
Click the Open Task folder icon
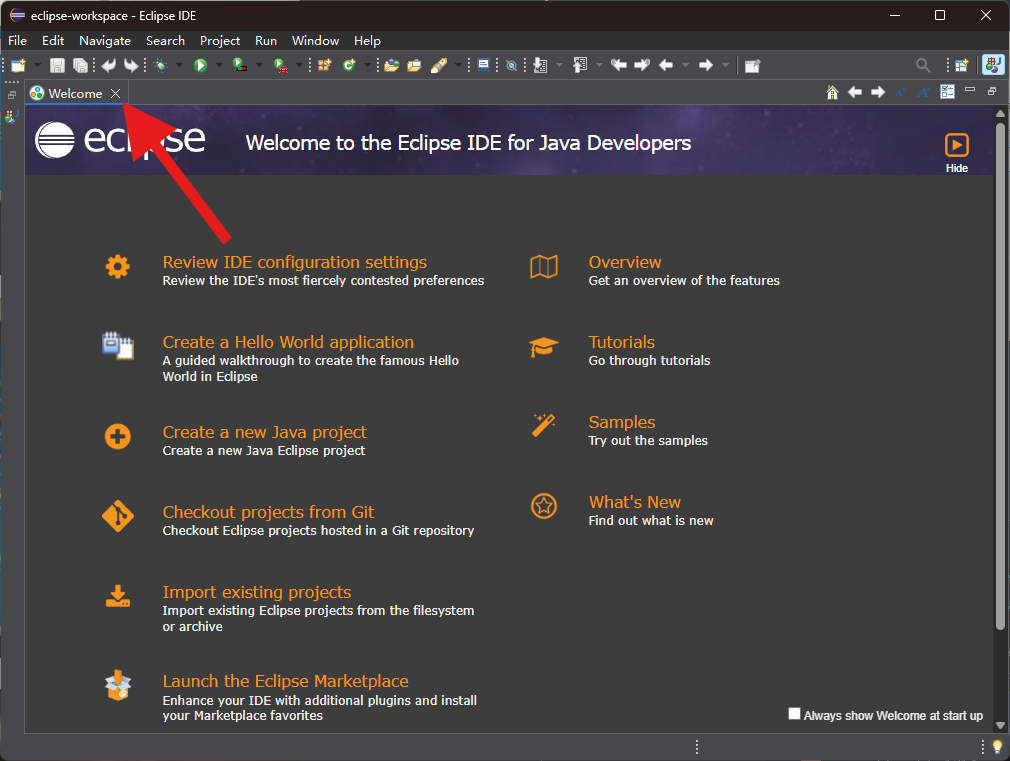pyautogui.click(x=414, y=65)
